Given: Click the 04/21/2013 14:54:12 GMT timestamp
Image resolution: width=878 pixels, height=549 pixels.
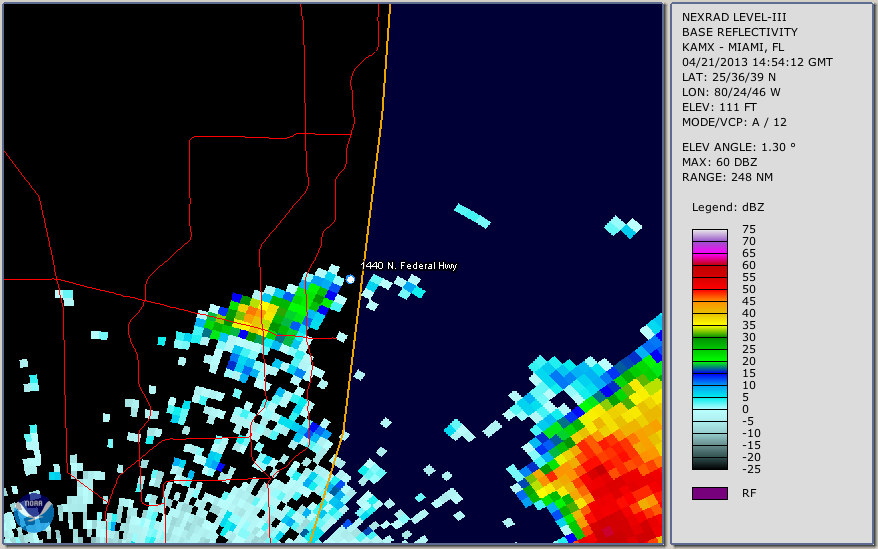Looking at the screenshot, I should [757, 62].
